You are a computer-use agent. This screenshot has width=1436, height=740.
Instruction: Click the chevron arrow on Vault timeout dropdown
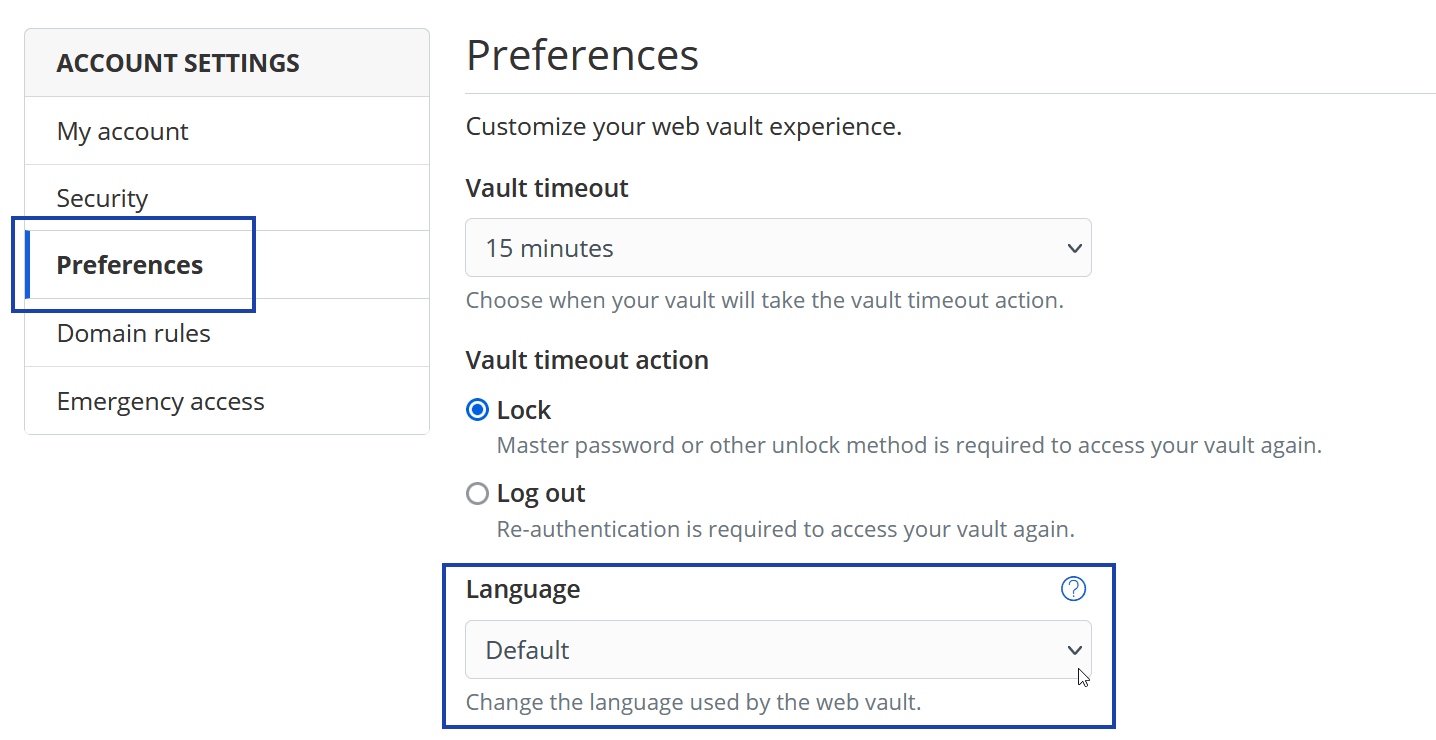tap(1075, 248)
